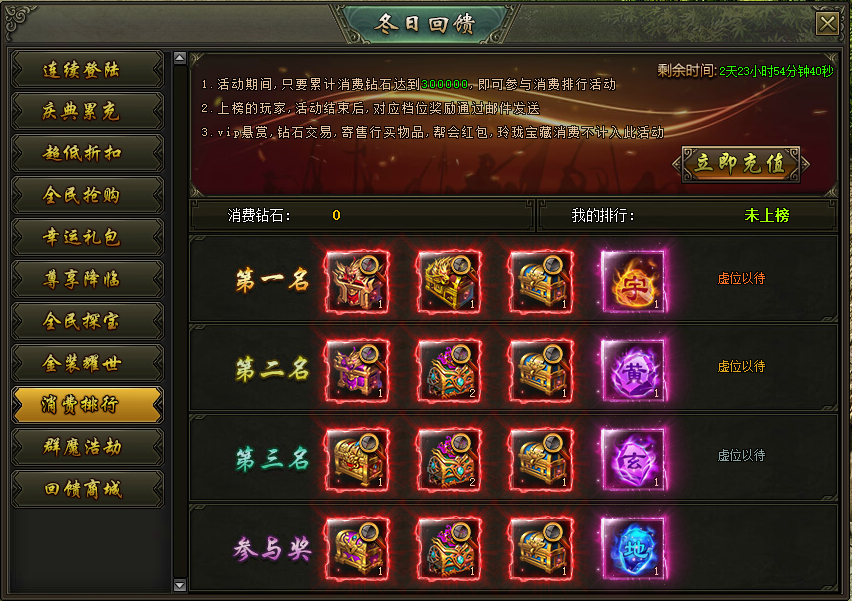Click the purple 黄 gem reward icon
This screenshot has width=852, height=601.
[633, 371]
